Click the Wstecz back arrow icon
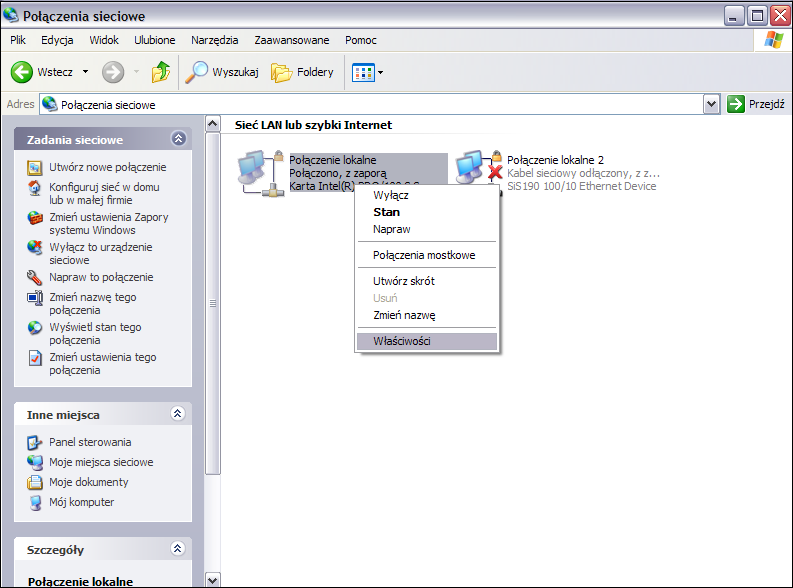The height and width of the screenshot is (588, 793). click(22, 72)
